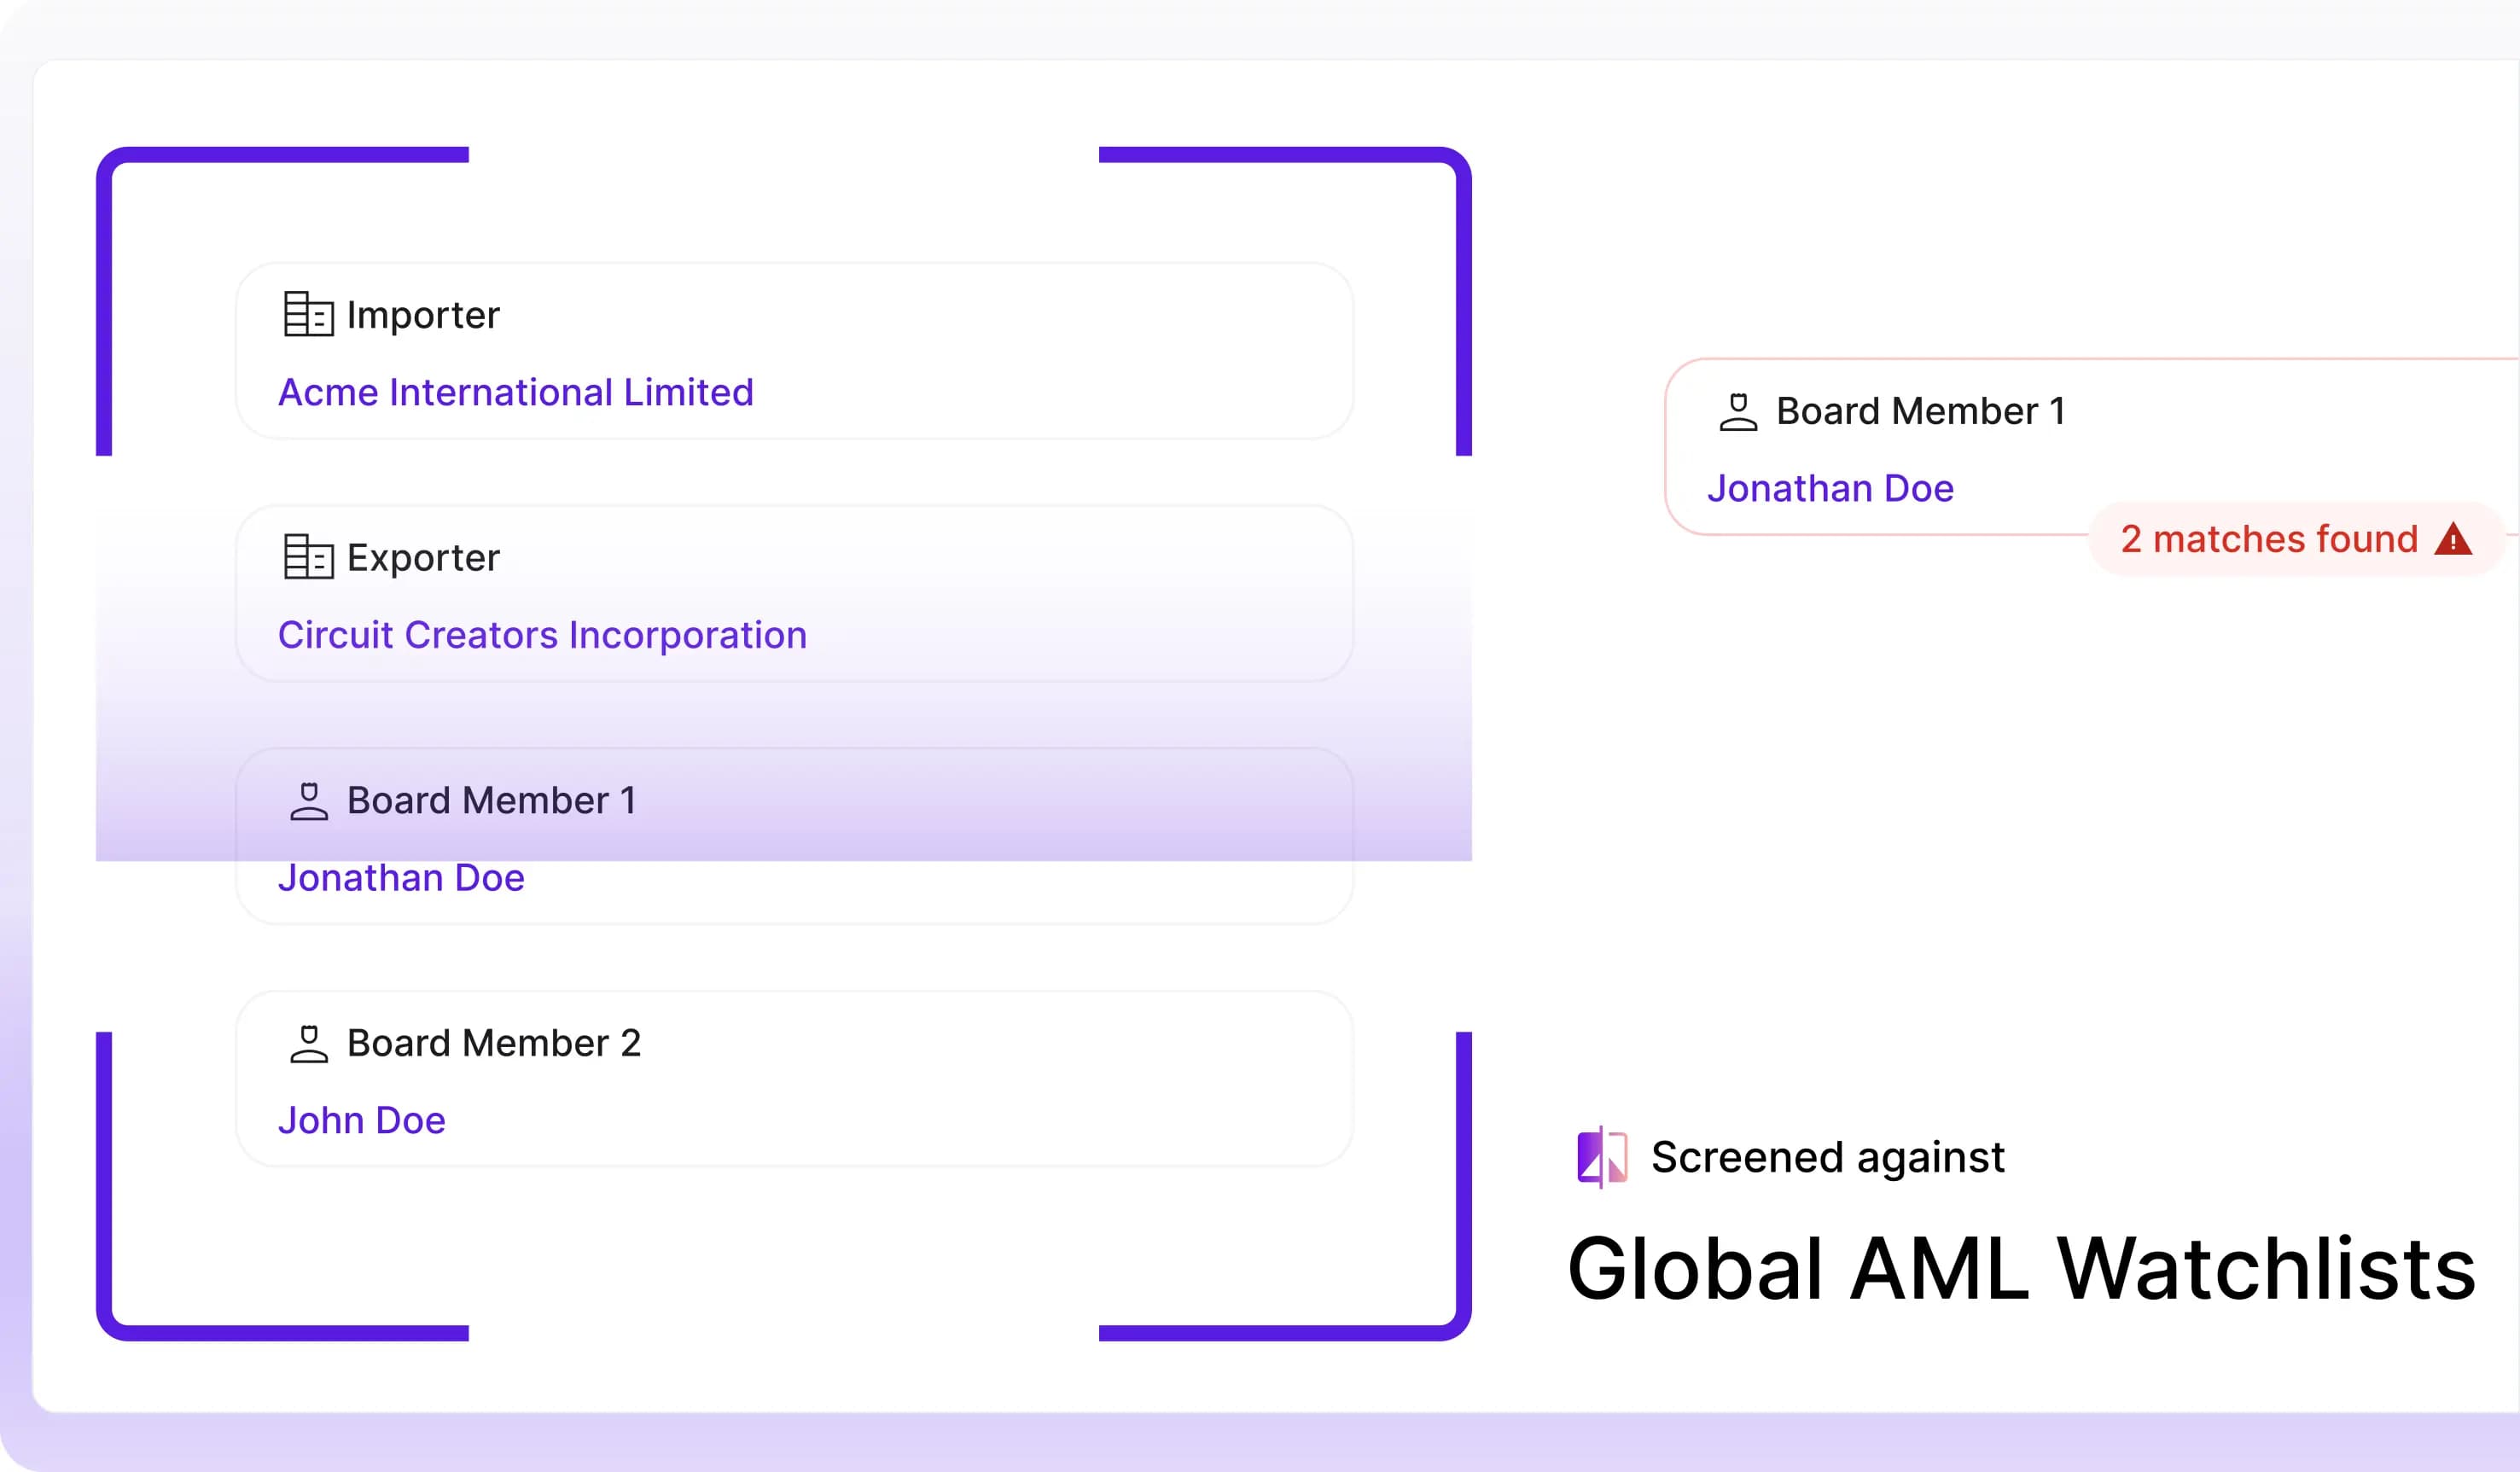Click the Board Member 2 person icon
The width and height of the screenshot is (2520, 1472).
309,1044
